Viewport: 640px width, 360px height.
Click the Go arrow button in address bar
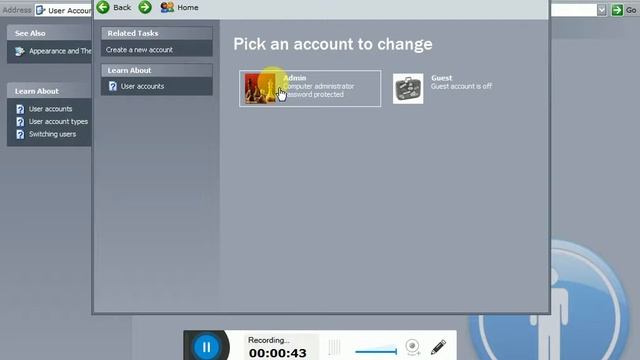click(617, 10)
